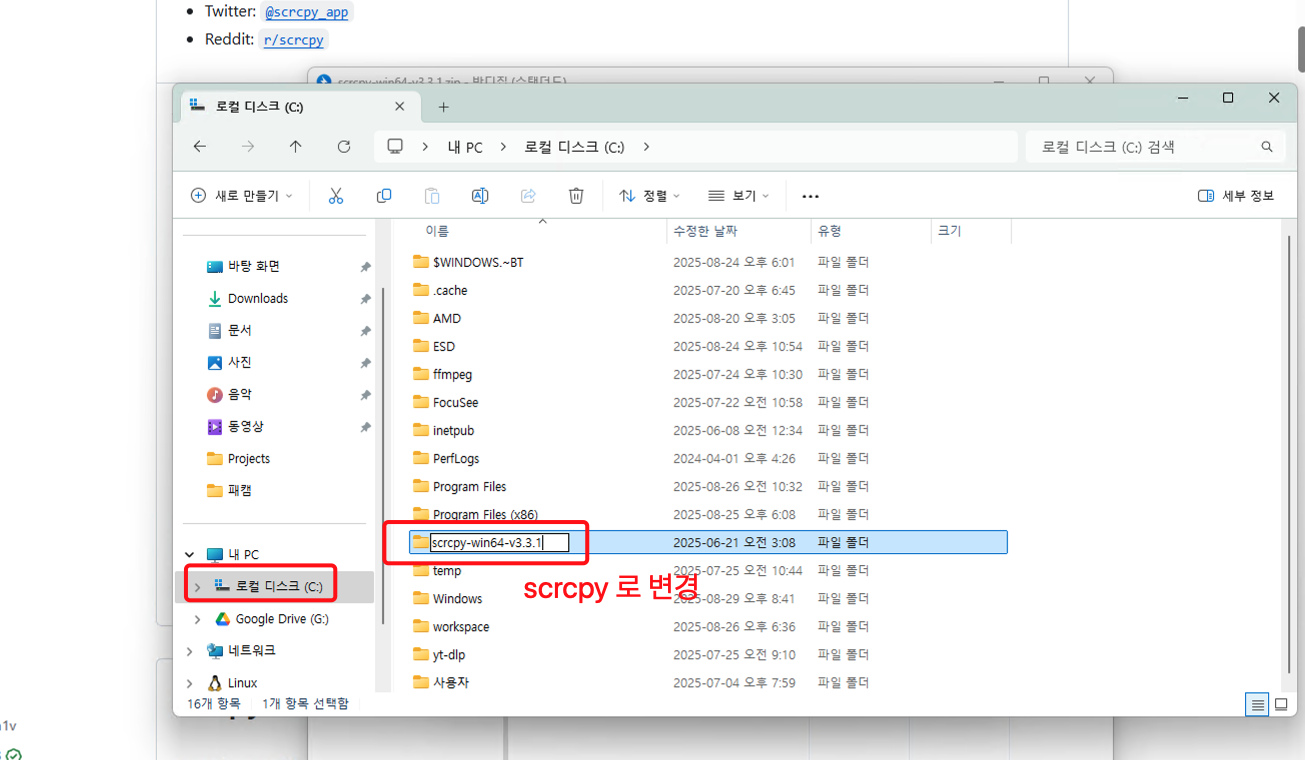Open the 새로 만들기 dropdown
Image resolution: width=1305 pixels, height=760 pixels.
(x=241, y=196)
